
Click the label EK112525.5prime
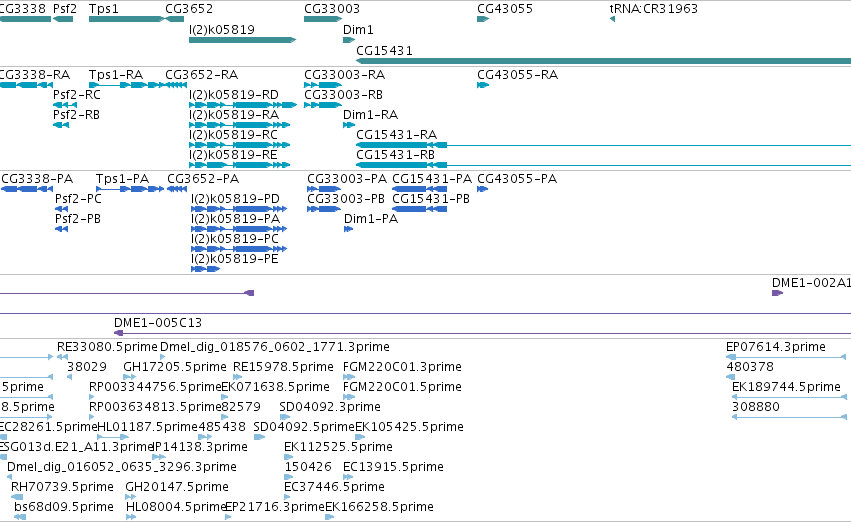tap(338, 447)
